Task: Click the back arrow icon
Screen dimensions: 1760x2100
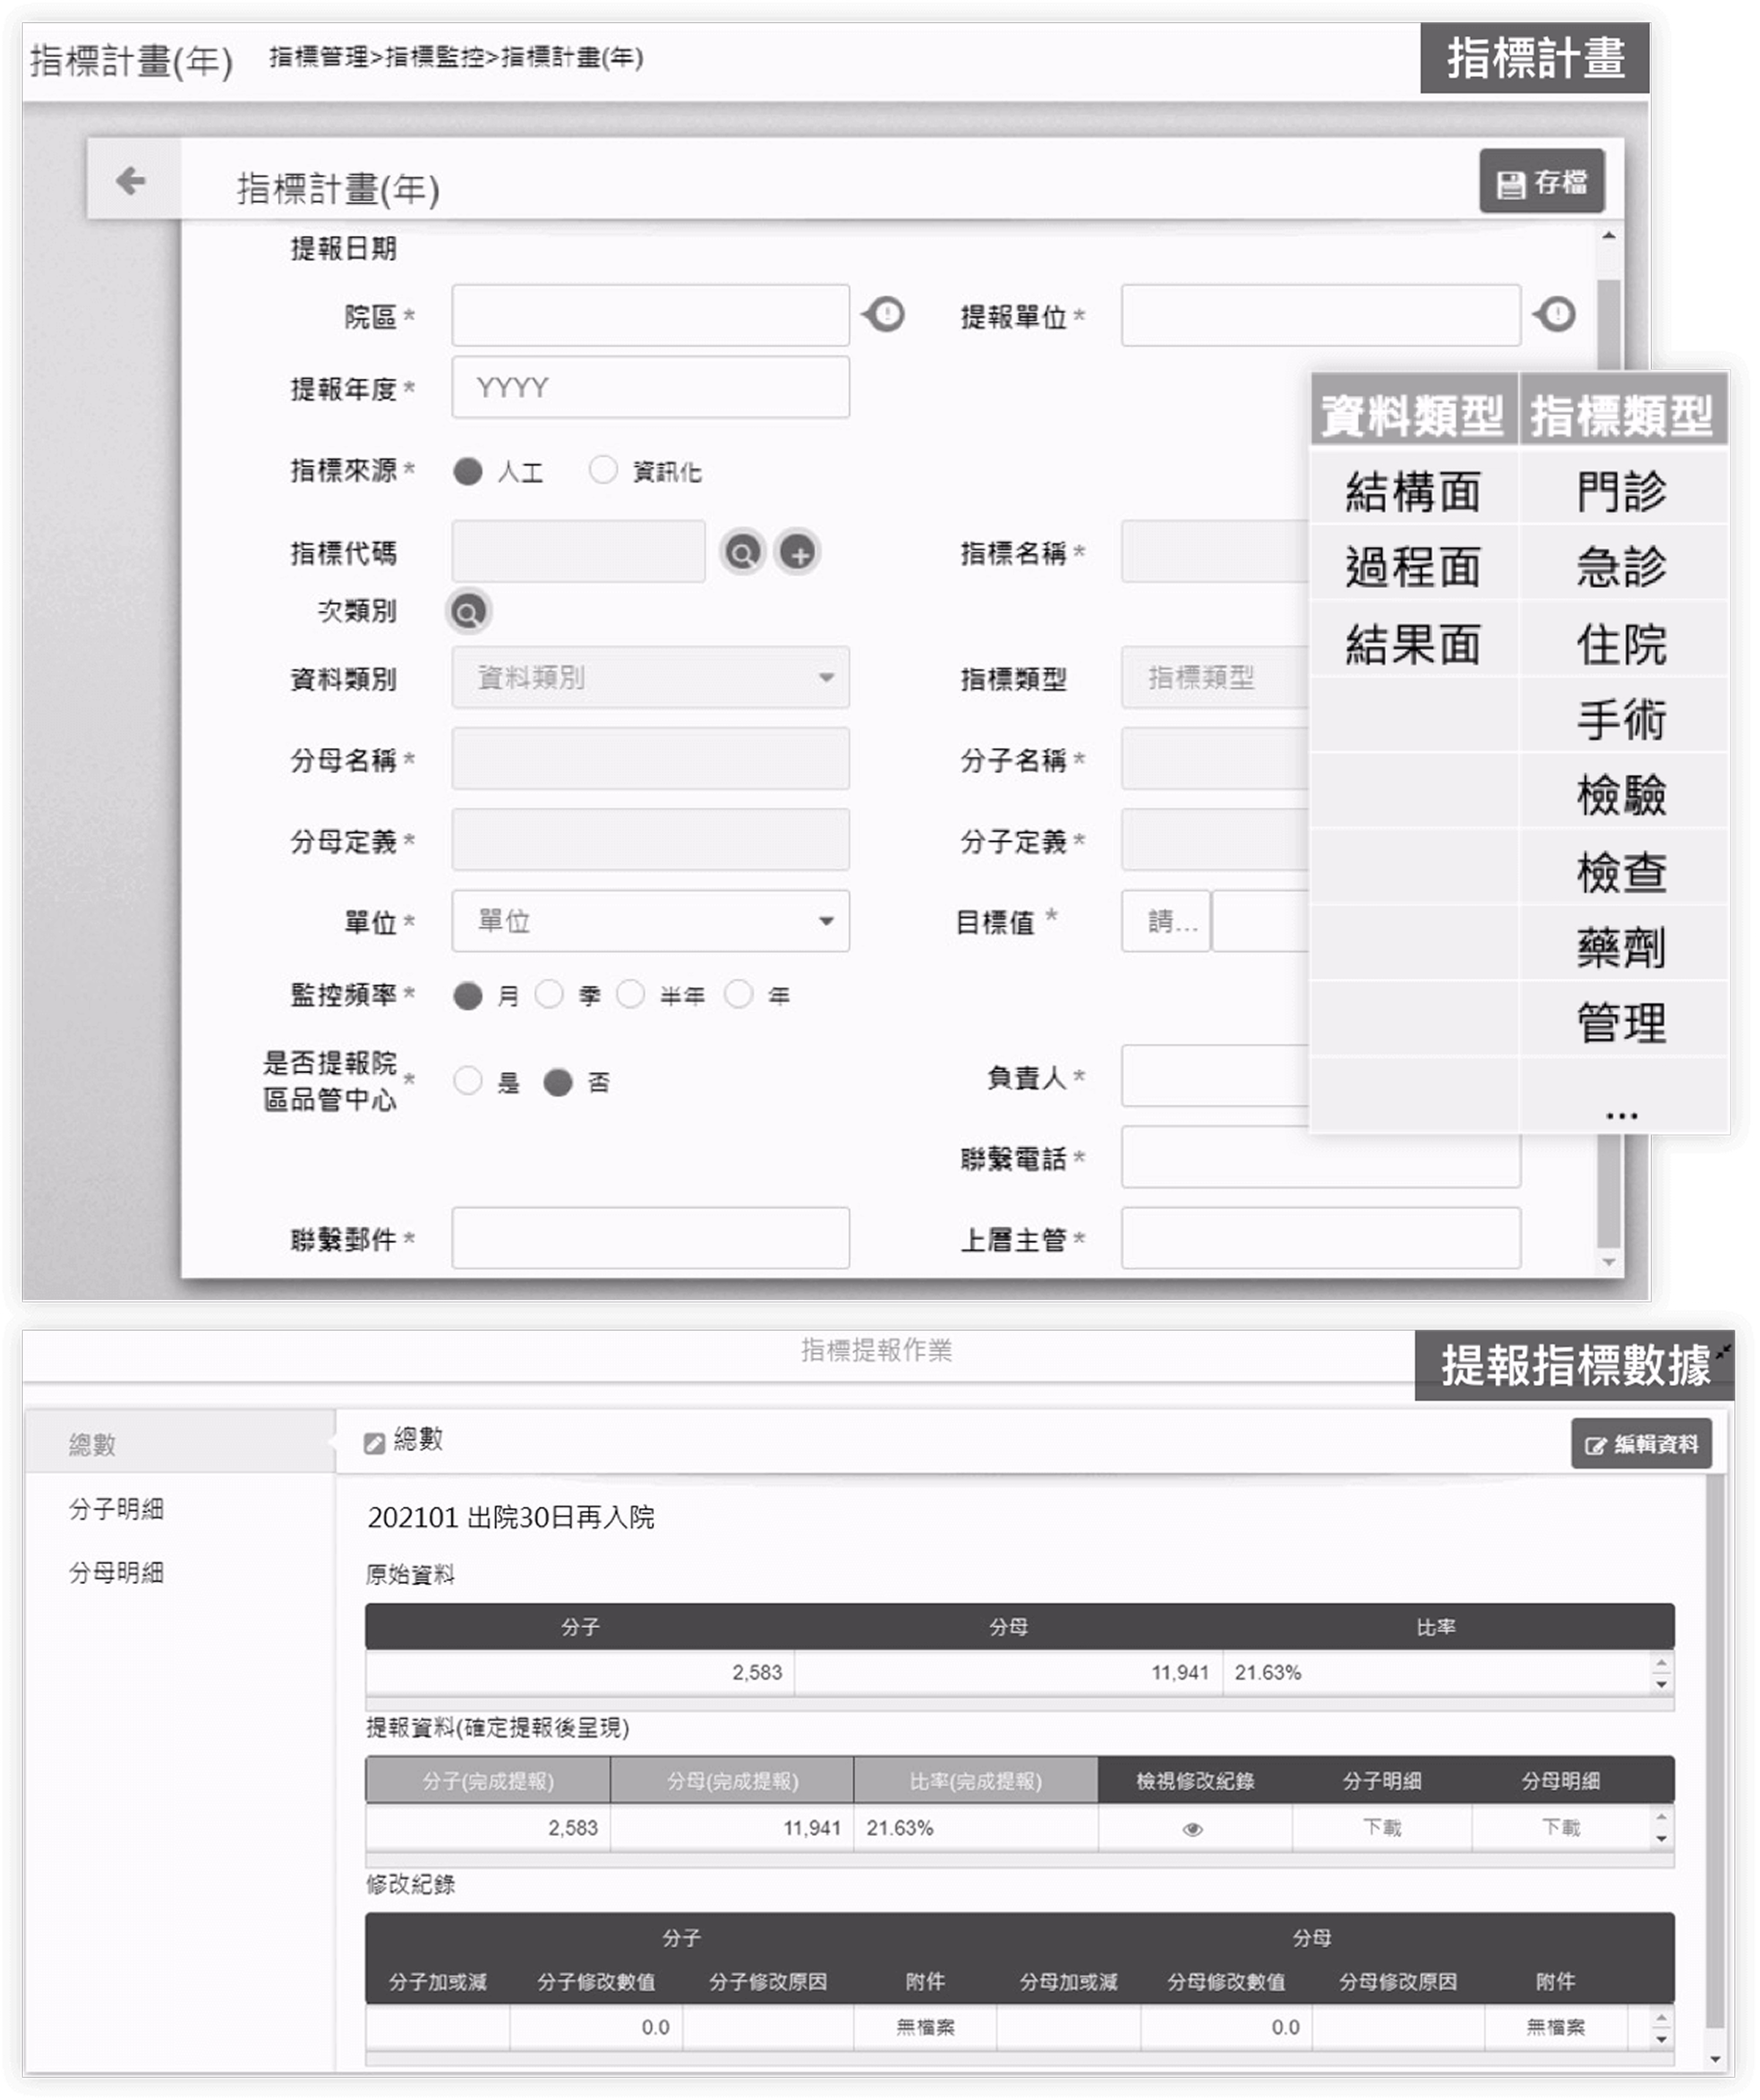Action: 131,180
